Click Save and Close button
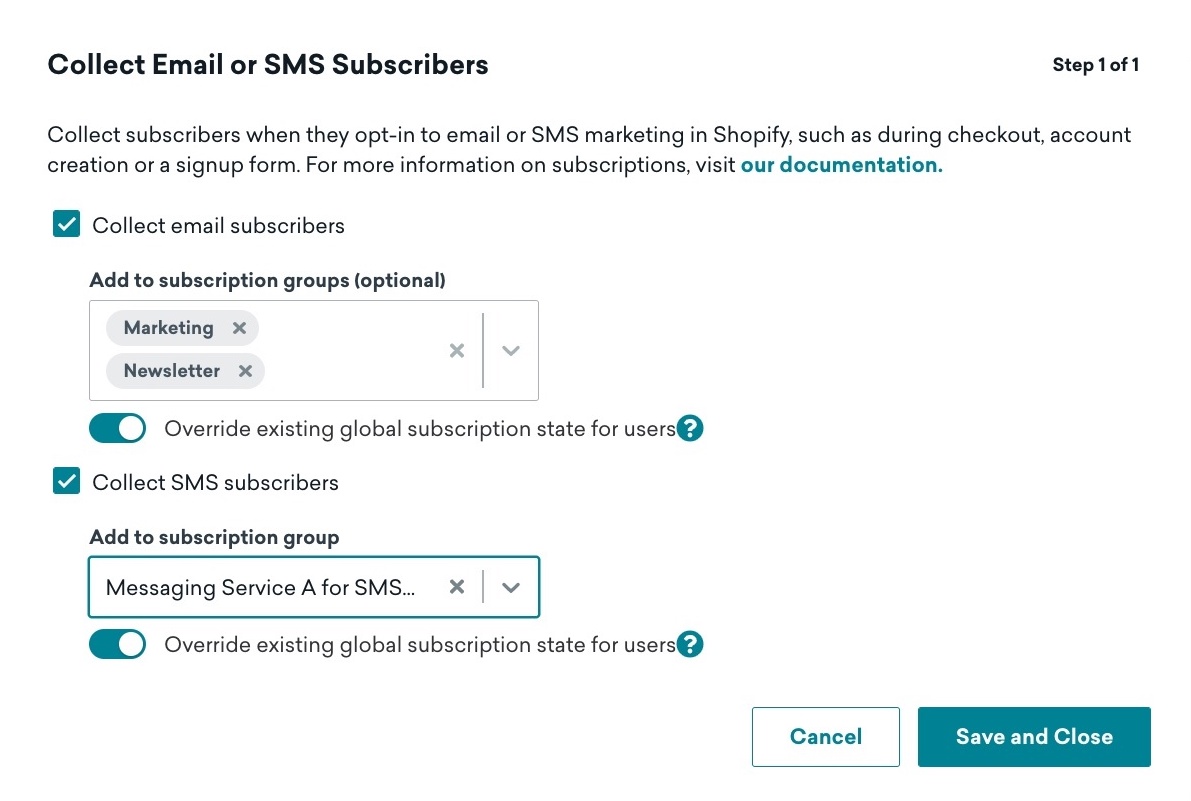 [1034, 736]
